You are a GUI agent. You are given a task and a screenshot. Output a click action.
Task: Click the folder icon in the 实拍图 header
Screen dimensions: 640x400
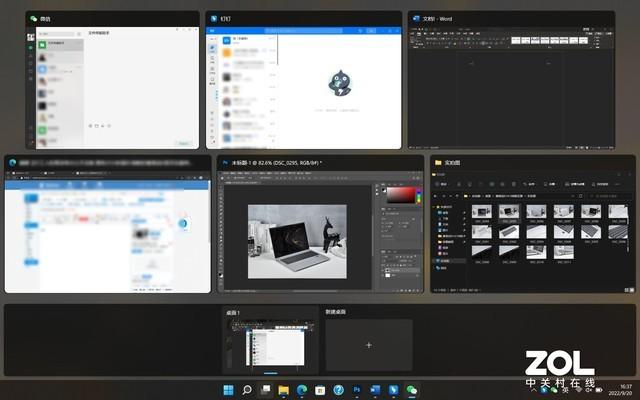coord(438,162)
